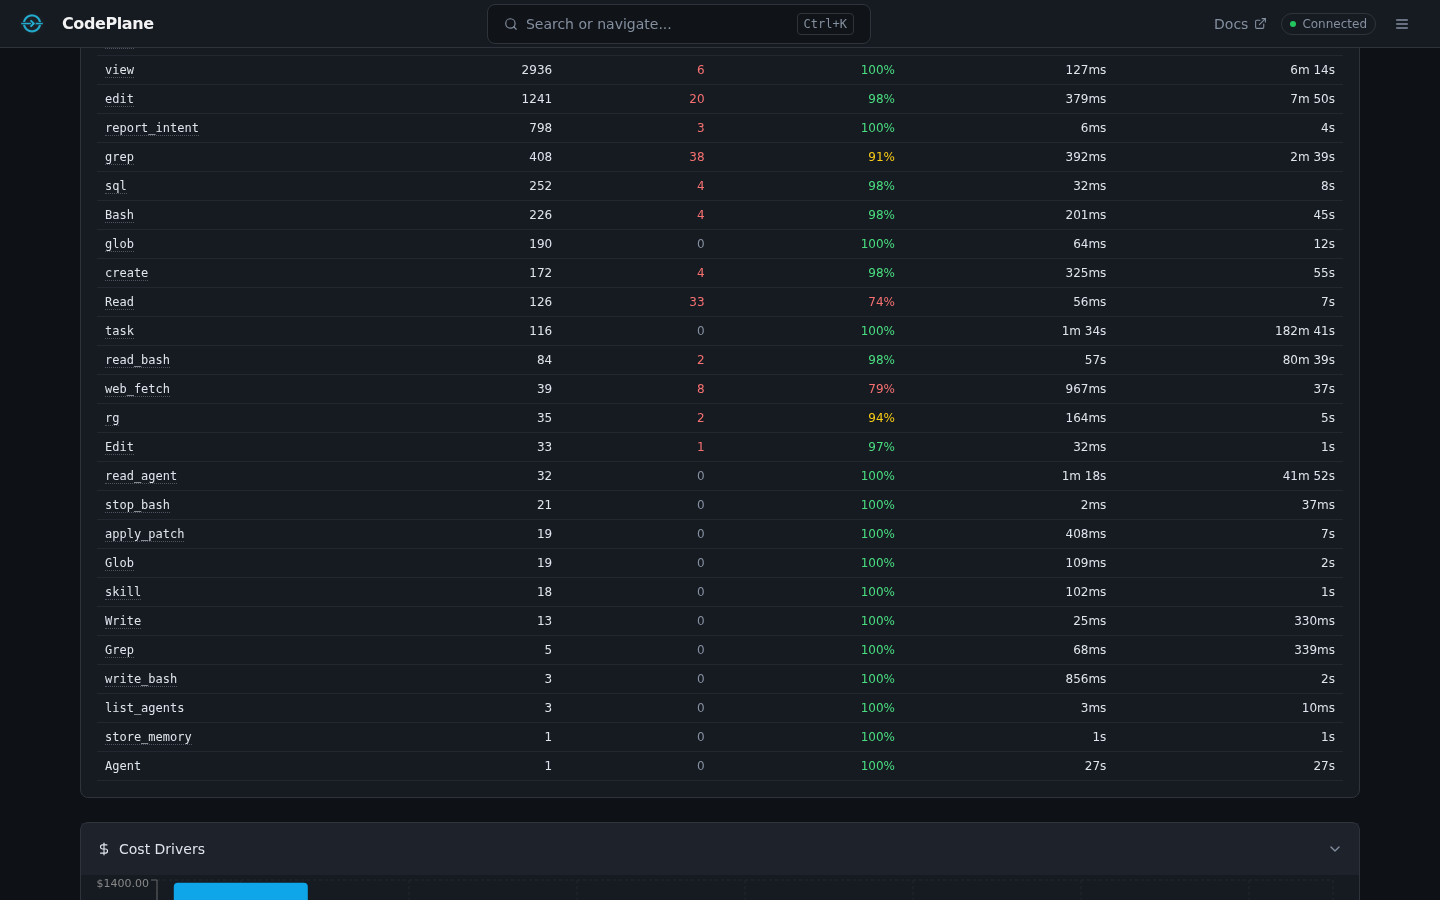Click the apply_patch tool name
The height and width of the screenshot is (900, 1440).
tap(144, 534)
